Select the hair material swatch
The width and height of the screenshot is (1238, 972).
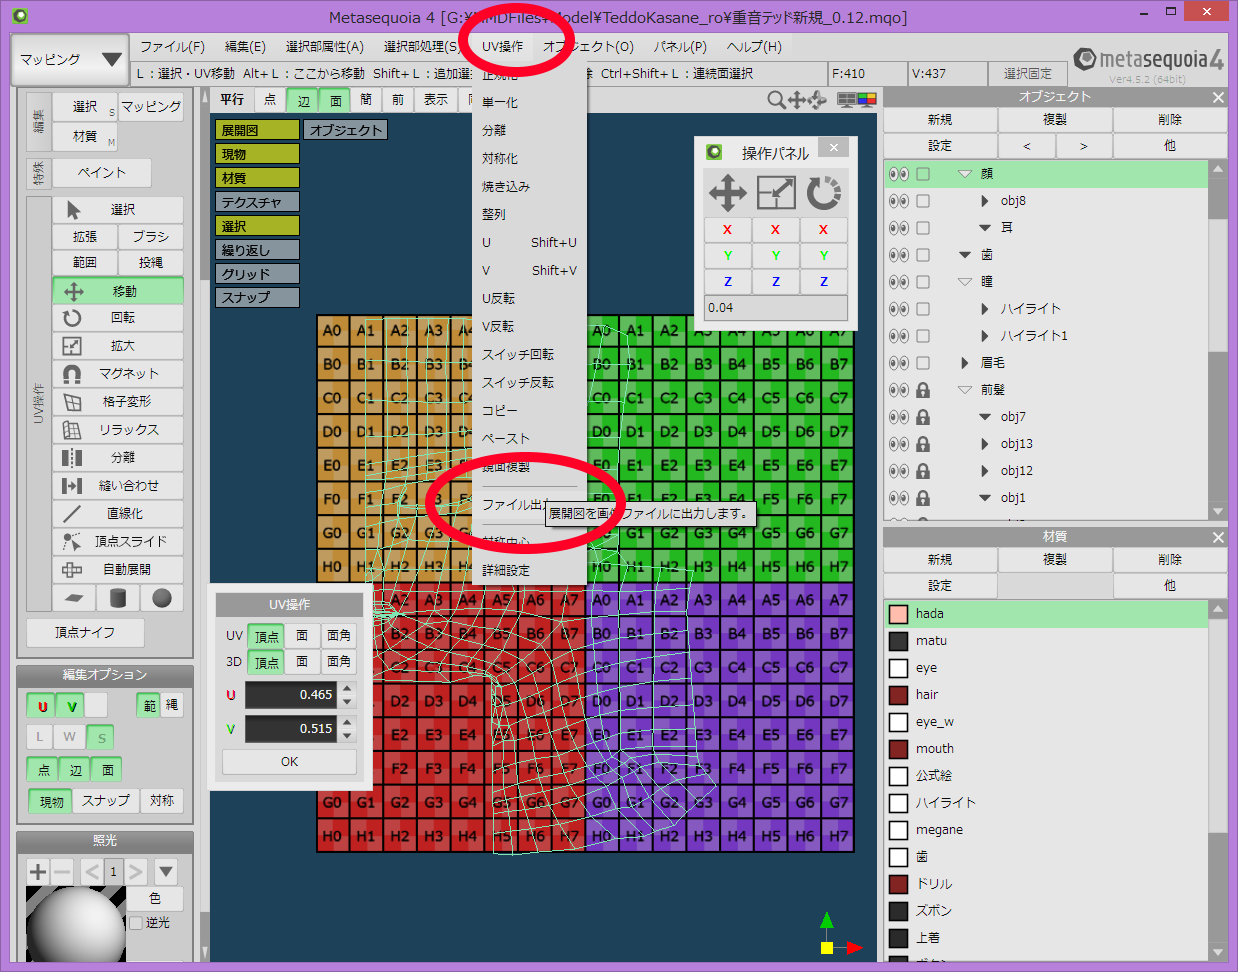(x=898, y=695)
